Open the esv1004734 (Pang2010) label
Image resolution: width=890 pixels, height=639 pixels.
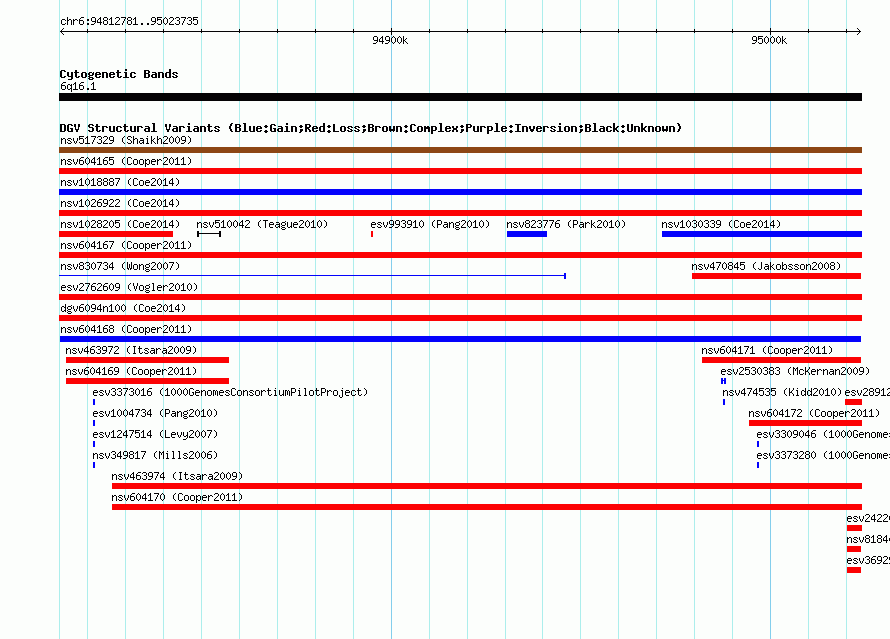pyautogui.click(x=155, y=413)
